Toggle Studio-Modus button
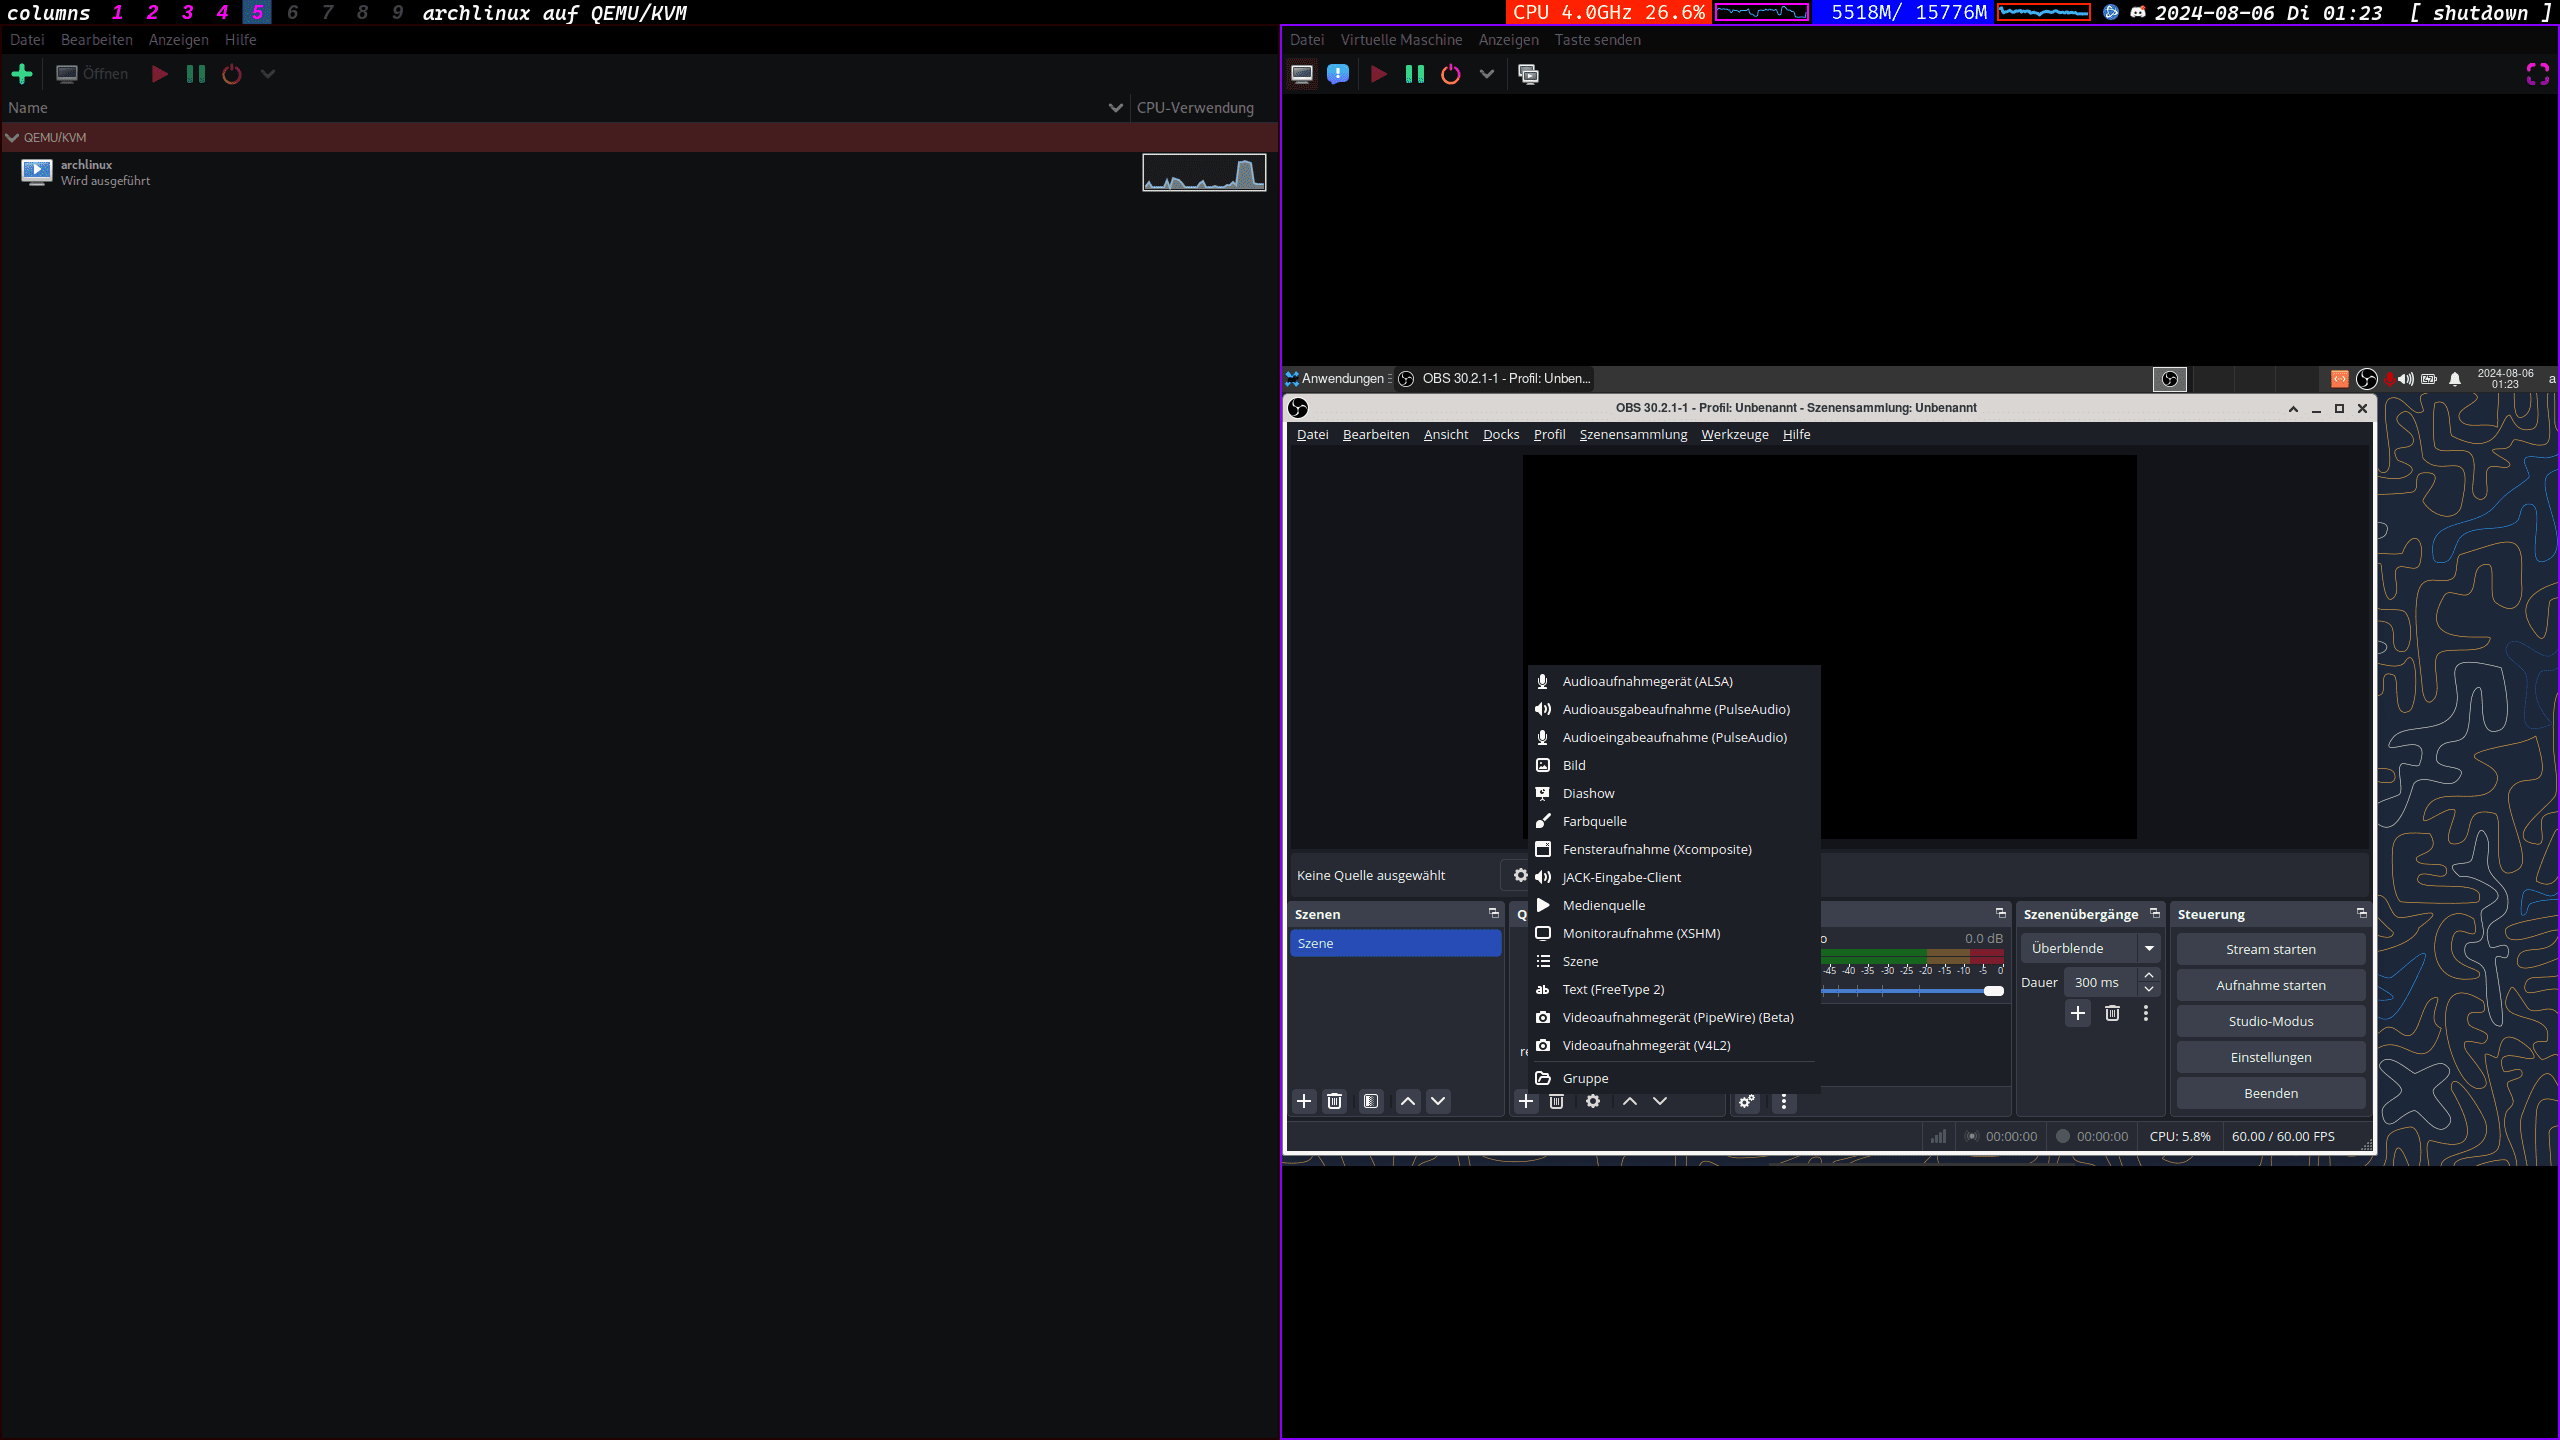2560x1440 pixels. [x=2271, y=1021]
